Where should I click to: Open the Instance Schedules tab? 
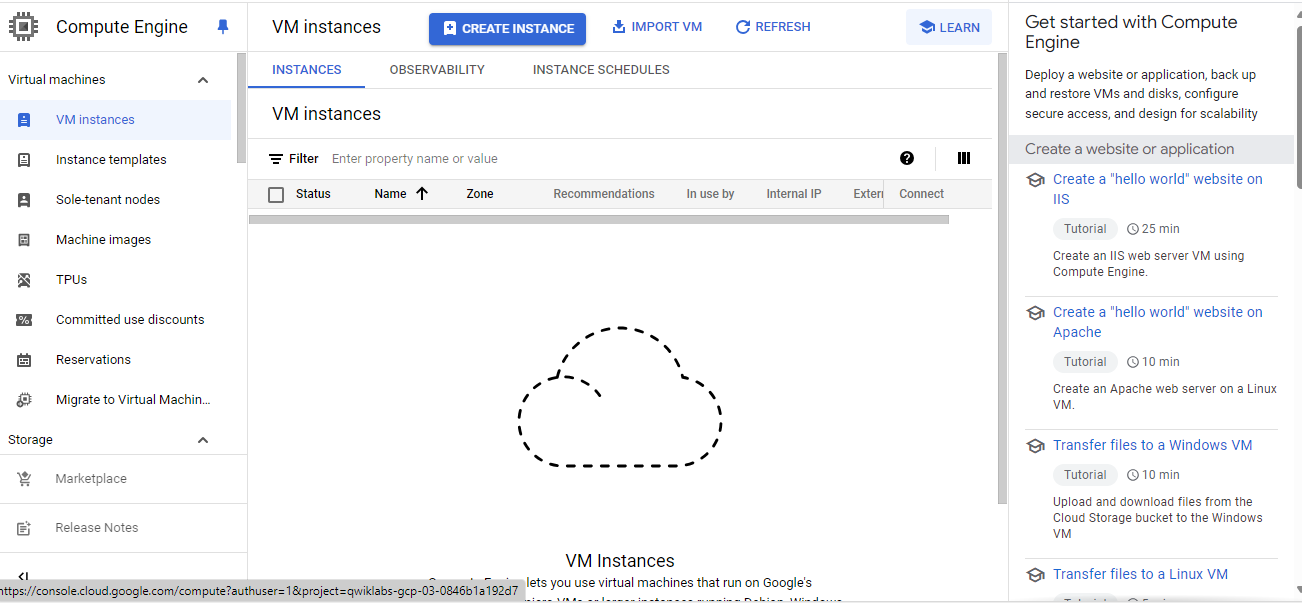(x=601, y=70)
